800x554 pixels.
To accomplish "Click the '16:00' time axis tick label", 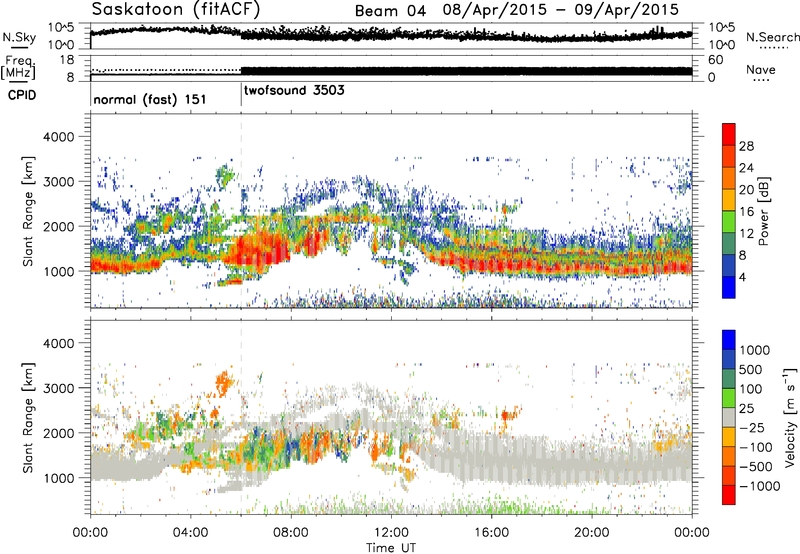I will click(x=491, y=533).
